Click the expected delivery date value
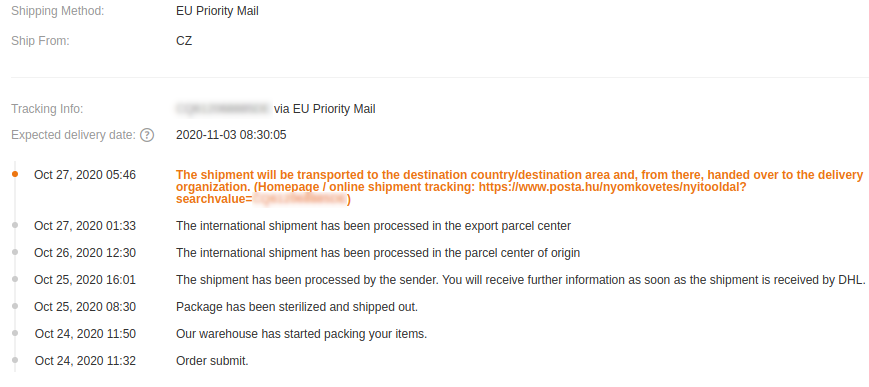 [x=231, y=135]
